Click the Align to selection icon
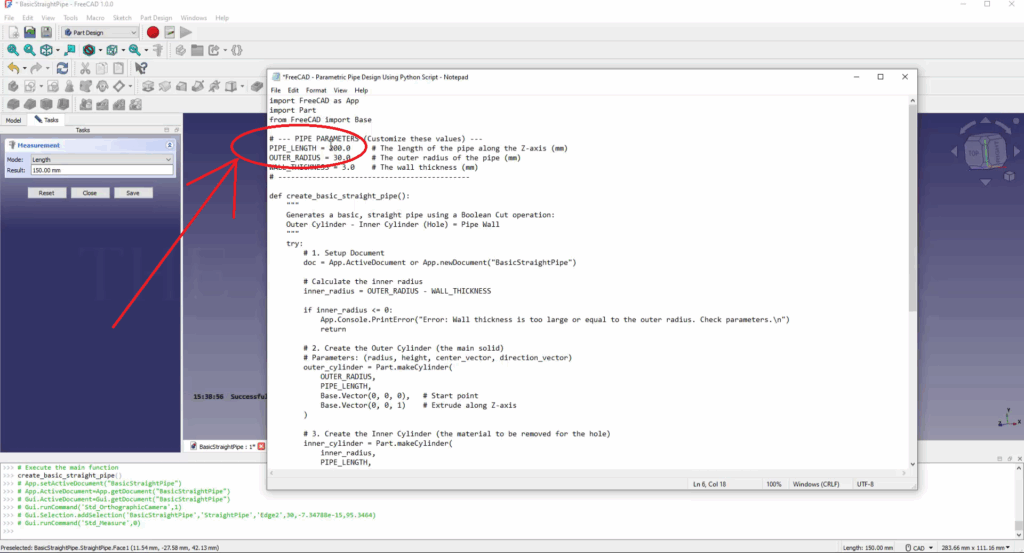 (x=70, y=50)
